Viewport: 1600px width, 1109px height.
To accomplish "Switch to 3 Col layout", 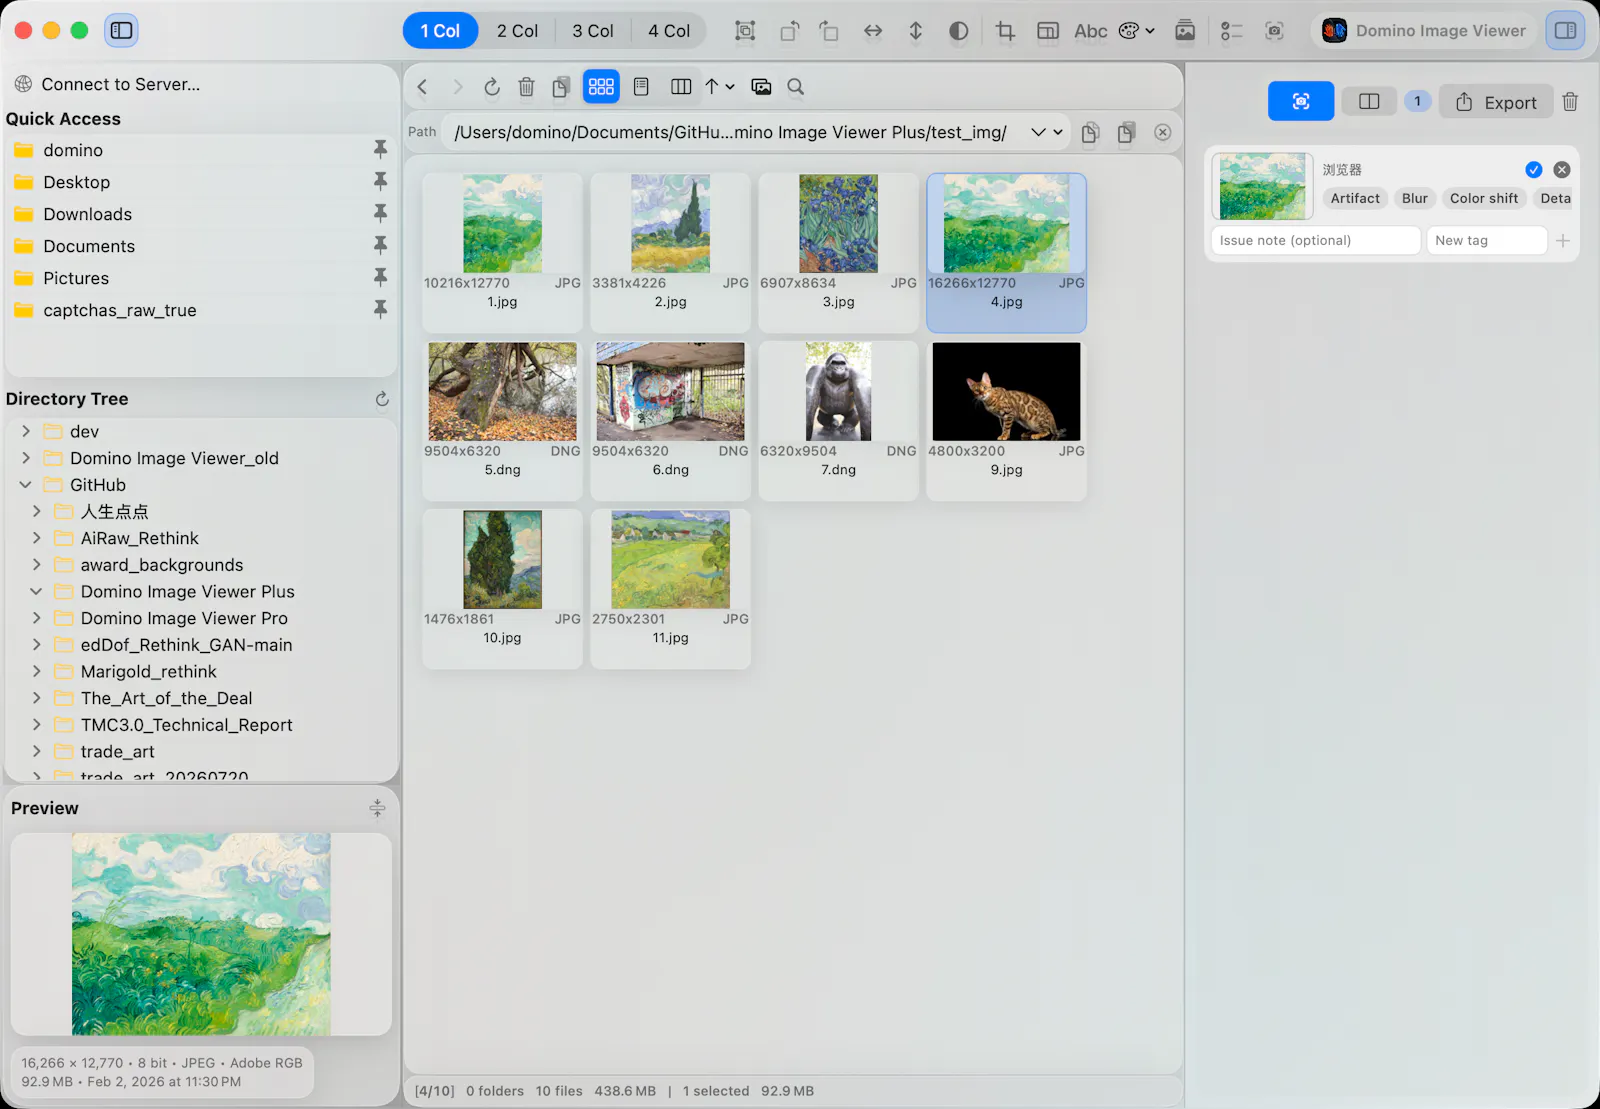I will (x=593, y=31).
